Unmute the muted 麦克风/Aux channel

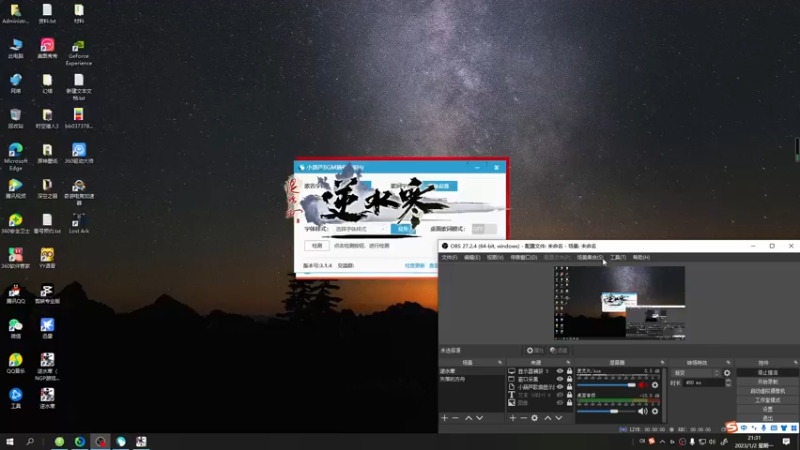[x=643, y=385]
